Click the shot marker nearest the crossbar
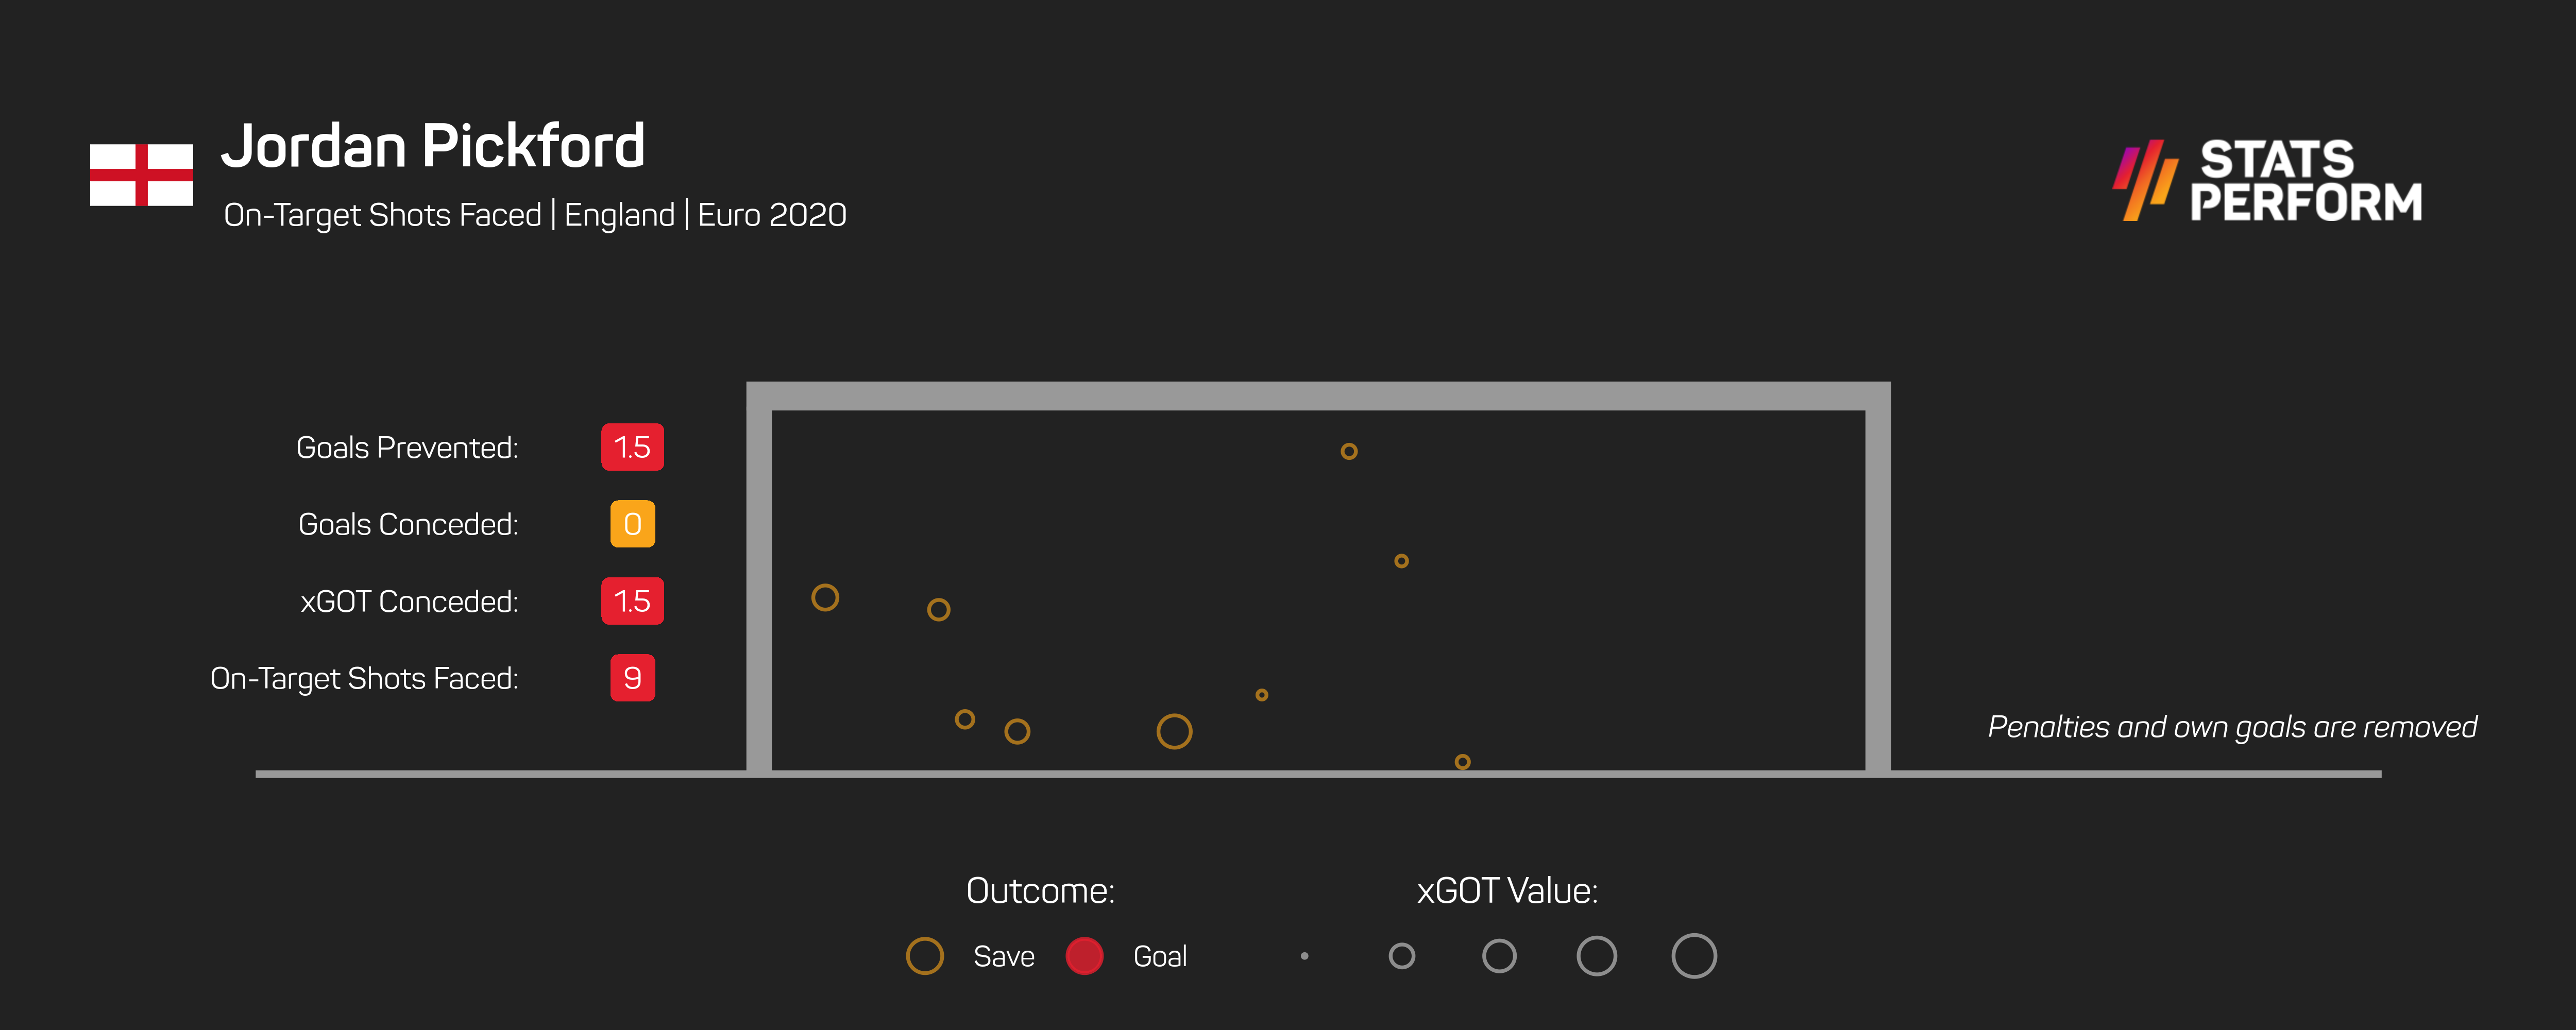The image size is (2576, 1030). [x=1349, y=451]
